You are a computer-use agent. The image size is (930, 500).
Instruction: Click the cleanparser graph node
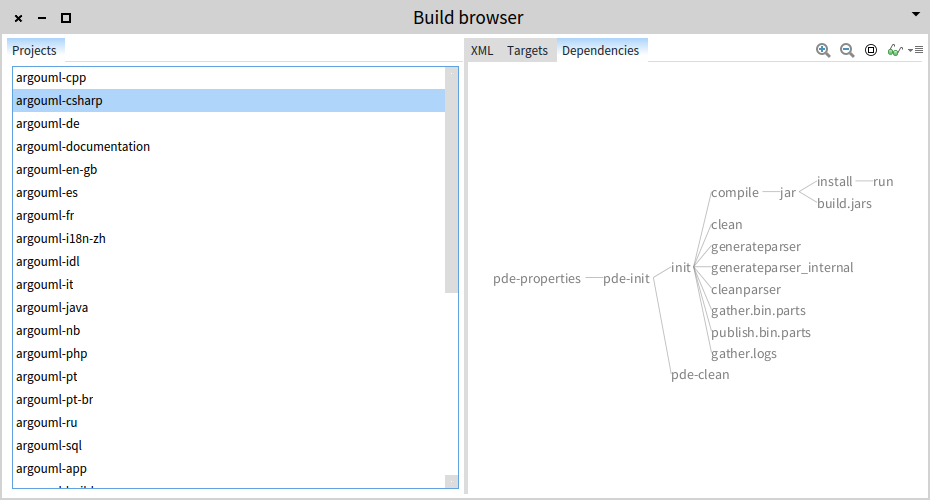pyautogui.click(x=746, y=290)
